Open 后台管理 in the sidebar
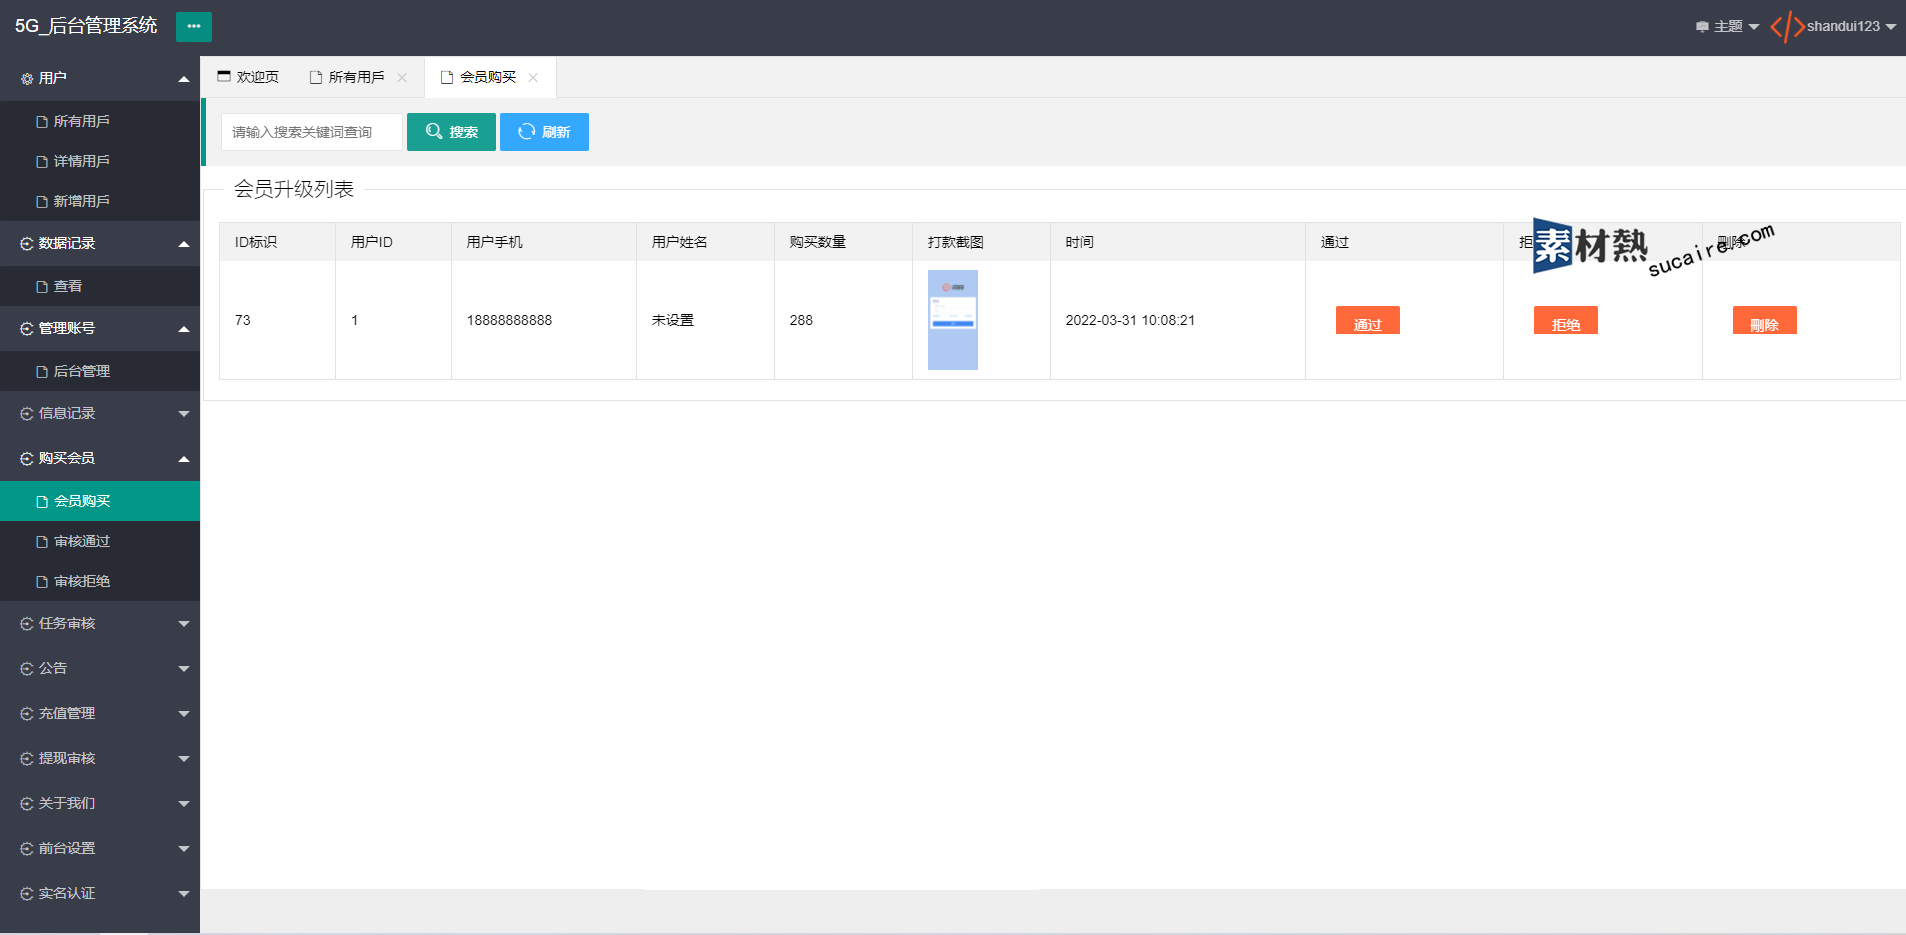 point(100,371)
